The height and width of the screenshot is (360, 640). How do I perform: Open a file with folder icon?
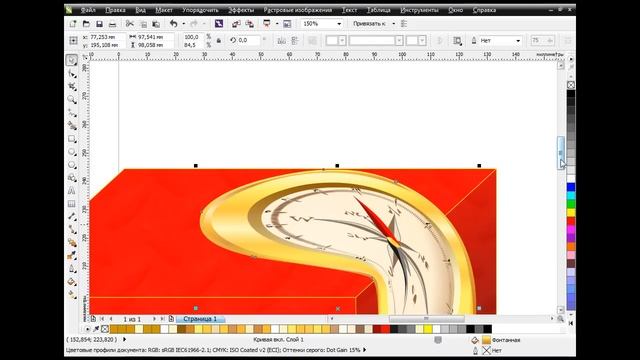(x=86, y=24)
